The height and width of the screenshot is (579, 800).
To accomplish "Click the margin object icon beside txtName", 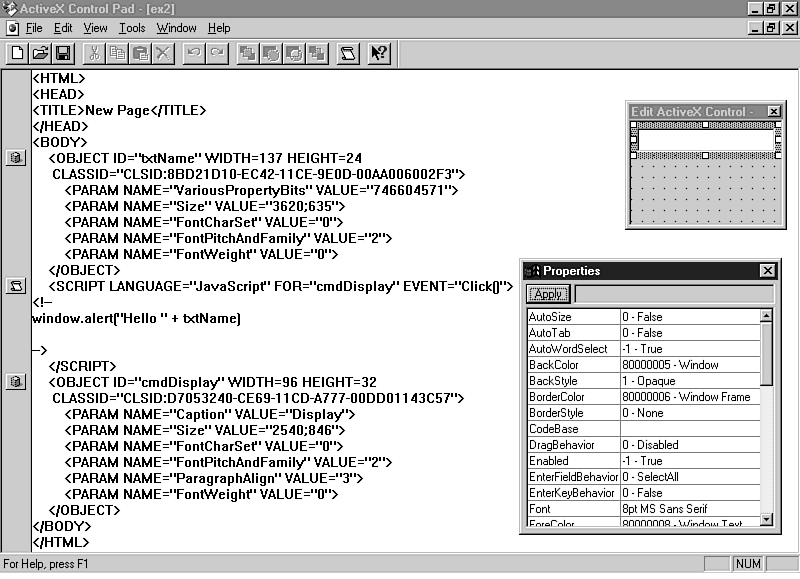I will point(16,158).
